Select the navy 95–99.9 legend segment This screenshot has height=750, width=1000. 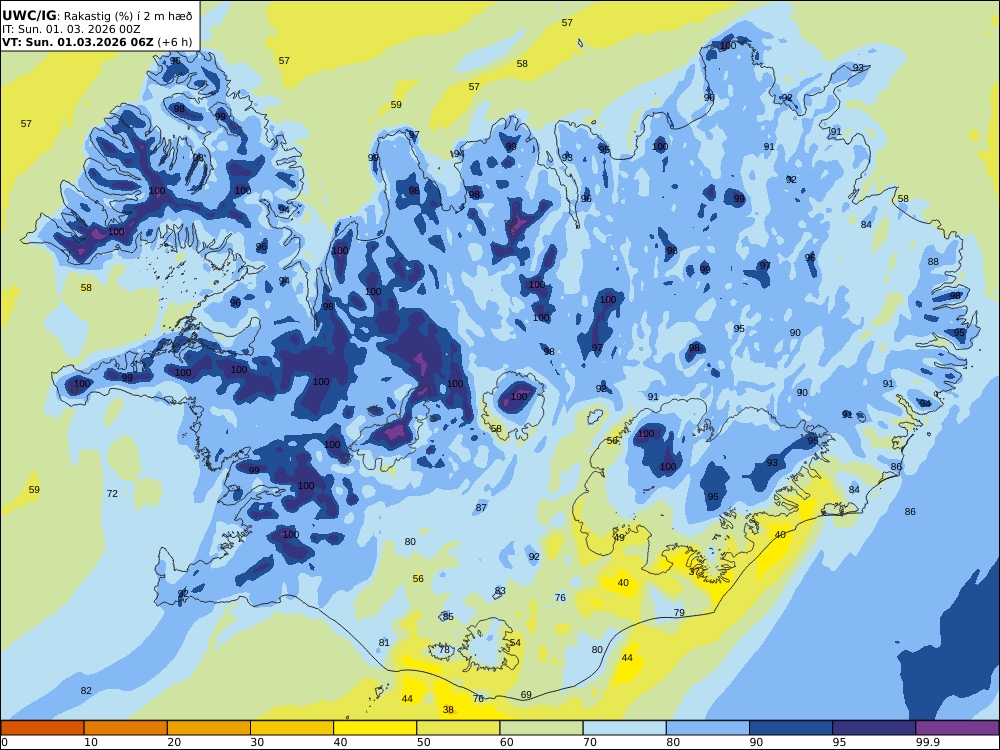[874, 728]
